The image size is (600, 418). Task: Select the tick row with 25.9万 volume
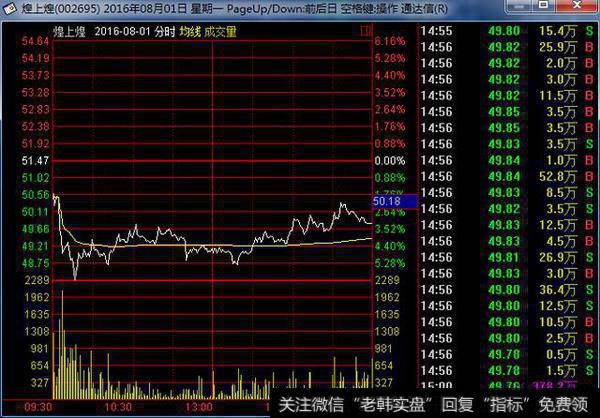(508, 47)
